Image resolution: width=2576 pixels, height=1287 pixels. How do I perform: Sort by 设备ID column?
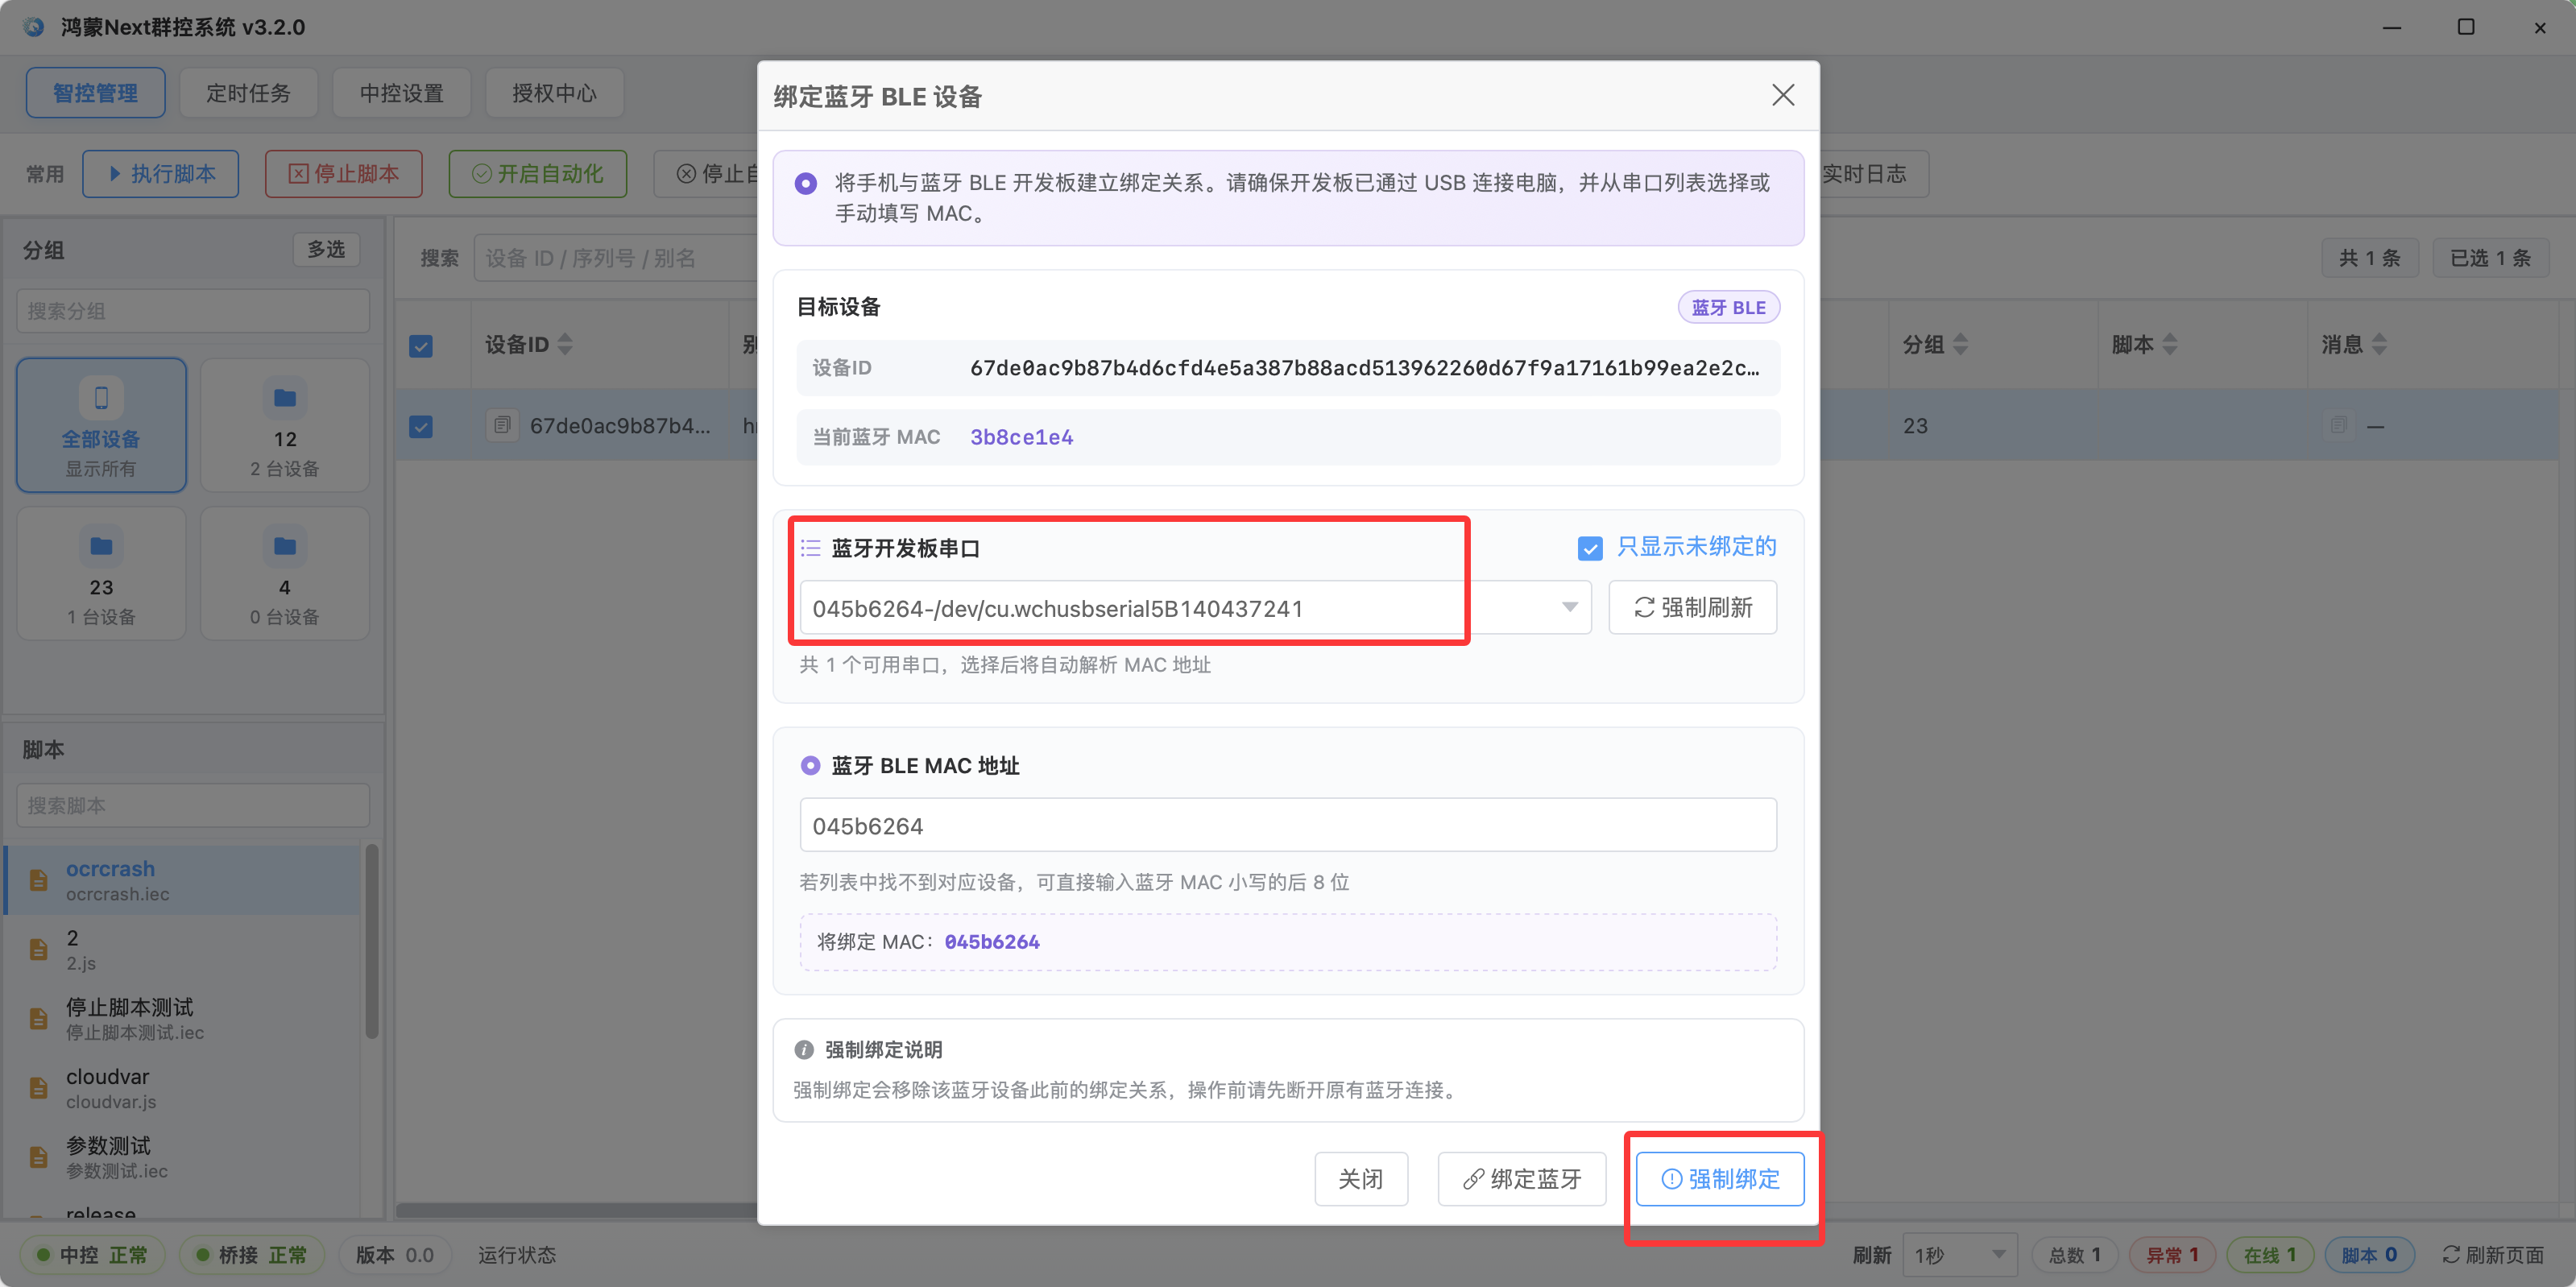pos(565,345)
